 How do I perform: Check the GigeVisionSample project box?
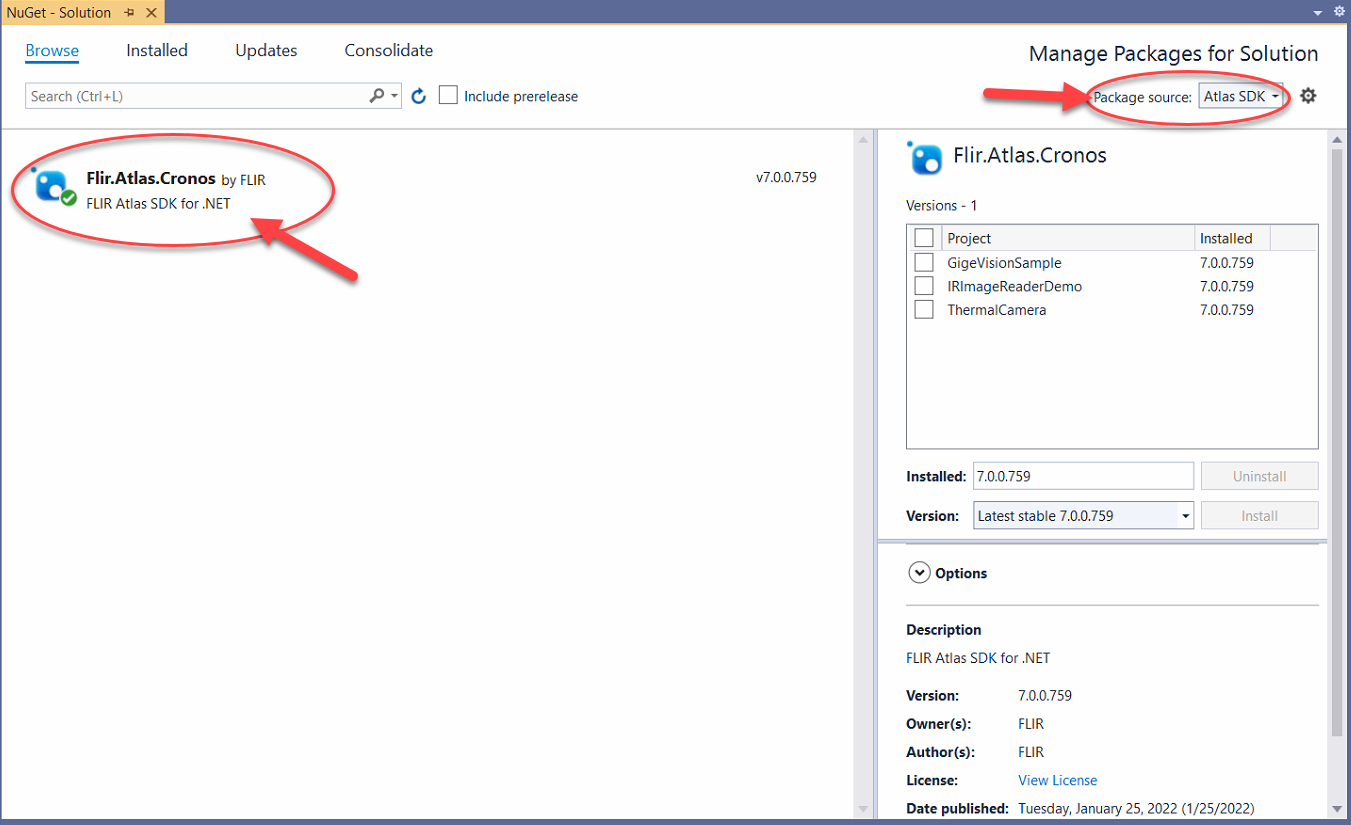[x=924, y=263]
